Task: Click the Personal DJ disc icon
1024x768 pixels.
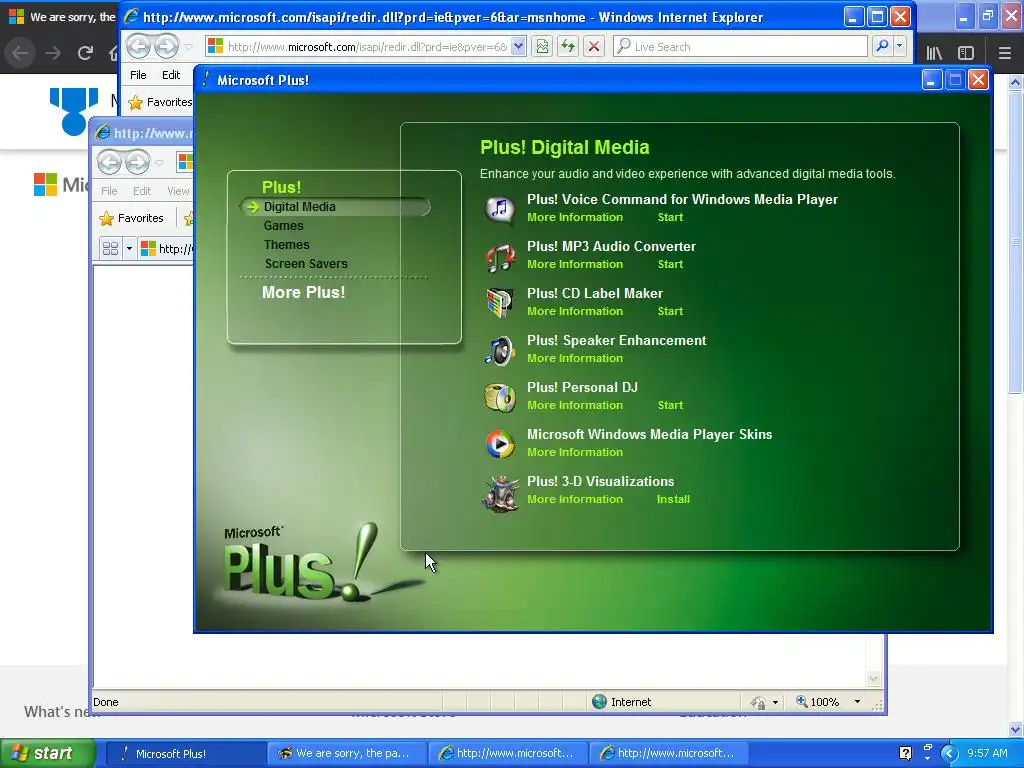Action: tap(500, 397)
